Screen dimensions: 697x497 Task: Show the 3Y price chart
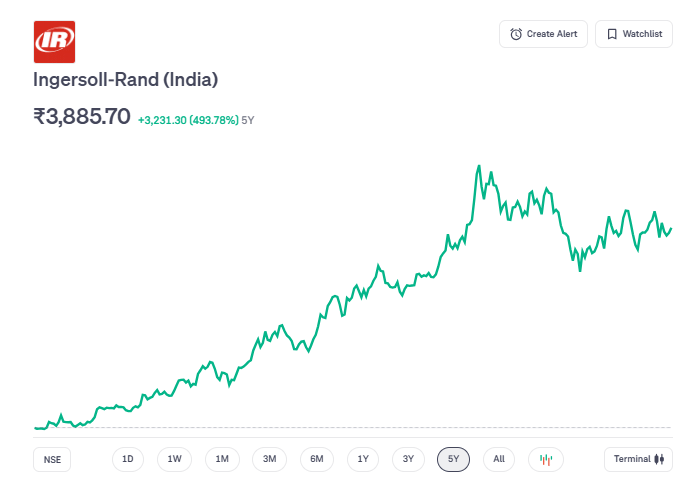coord(408,459)
